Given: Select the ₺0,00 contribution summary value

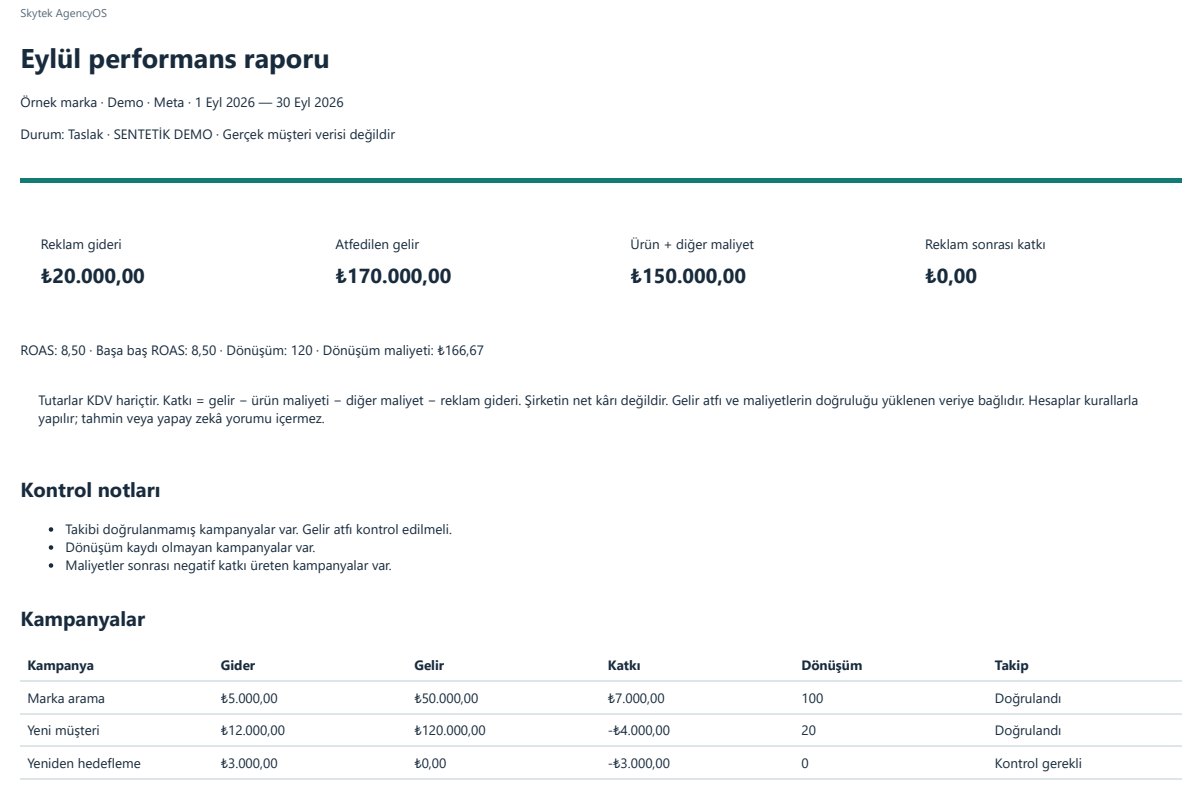Looking at the screenshot, I should tap(951, 276).
